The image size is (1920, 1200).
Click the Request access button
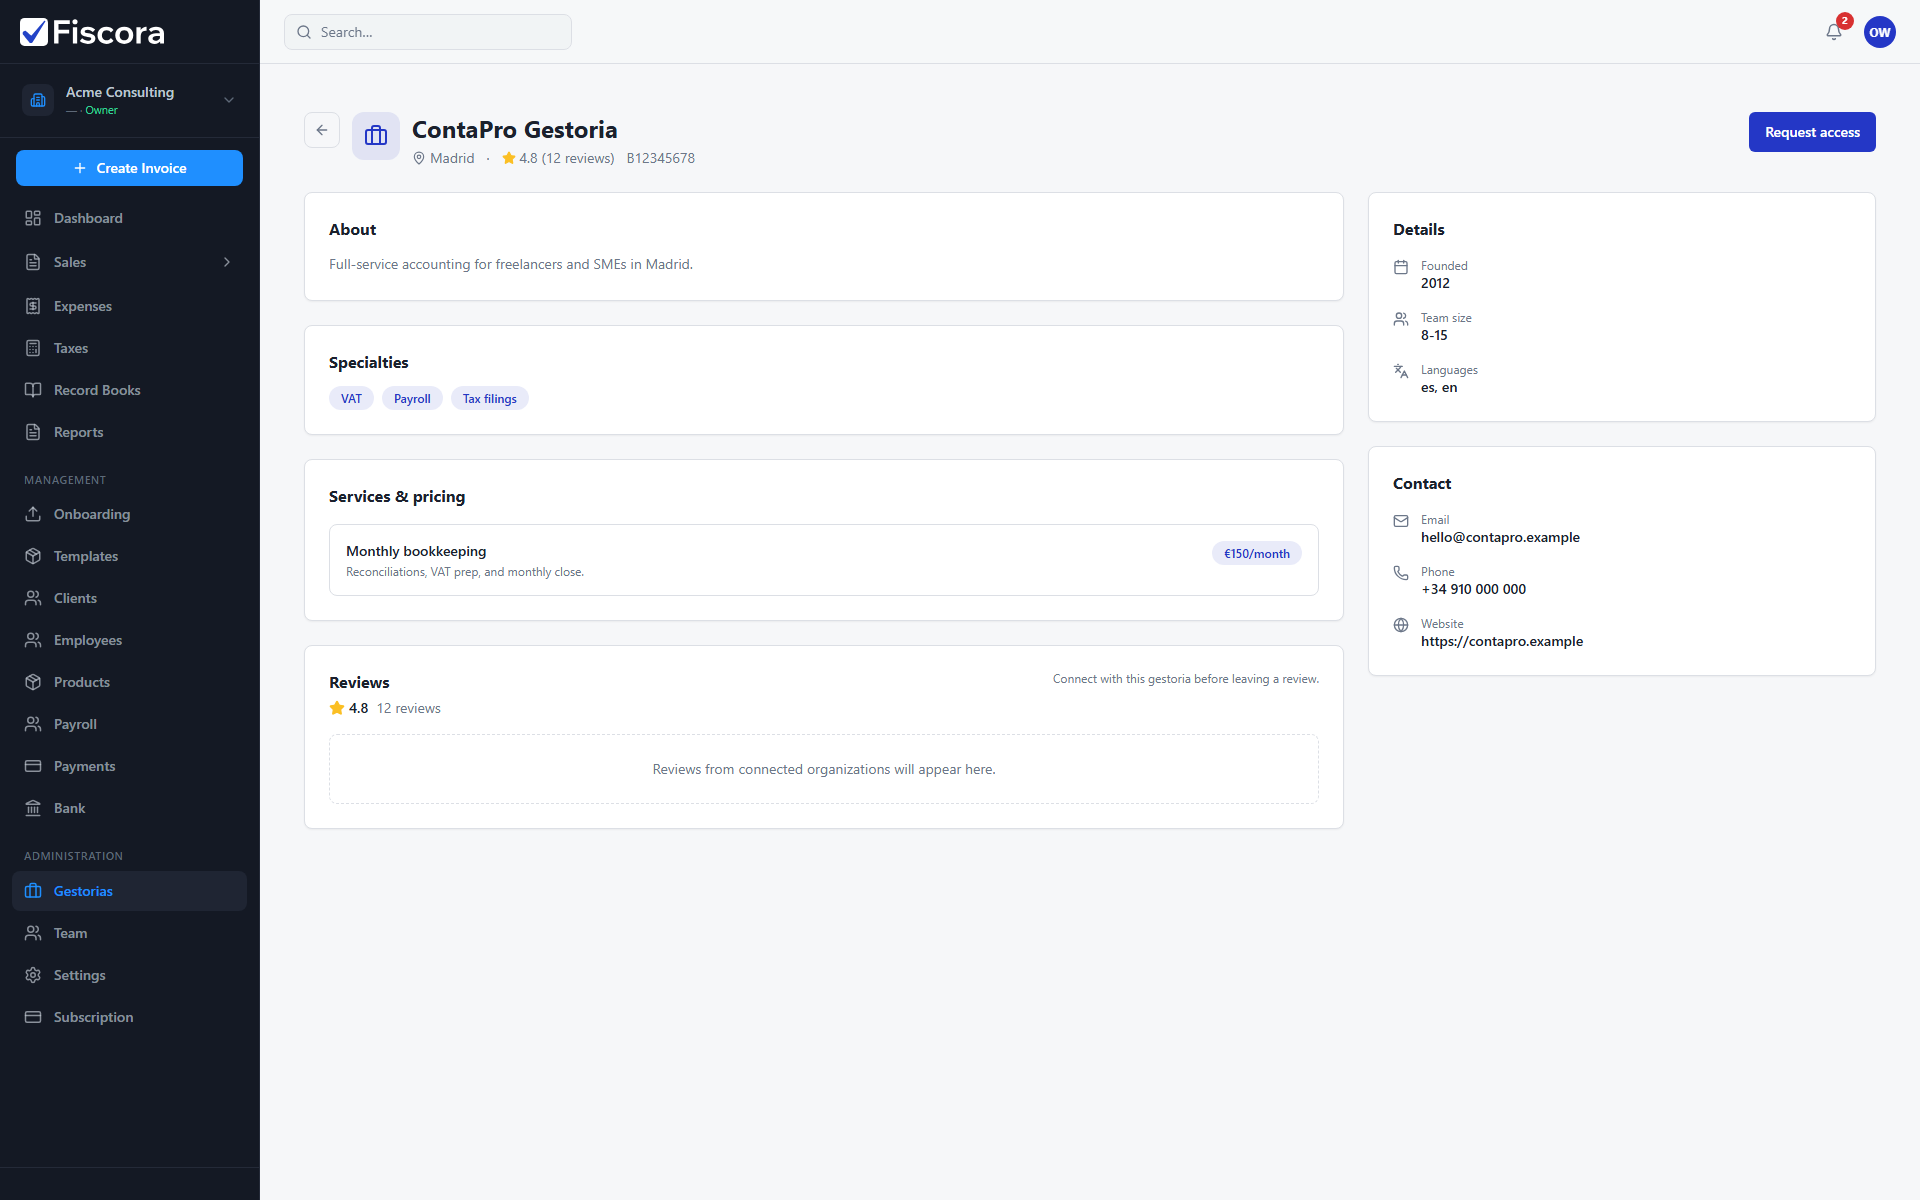coord(1812,132)
